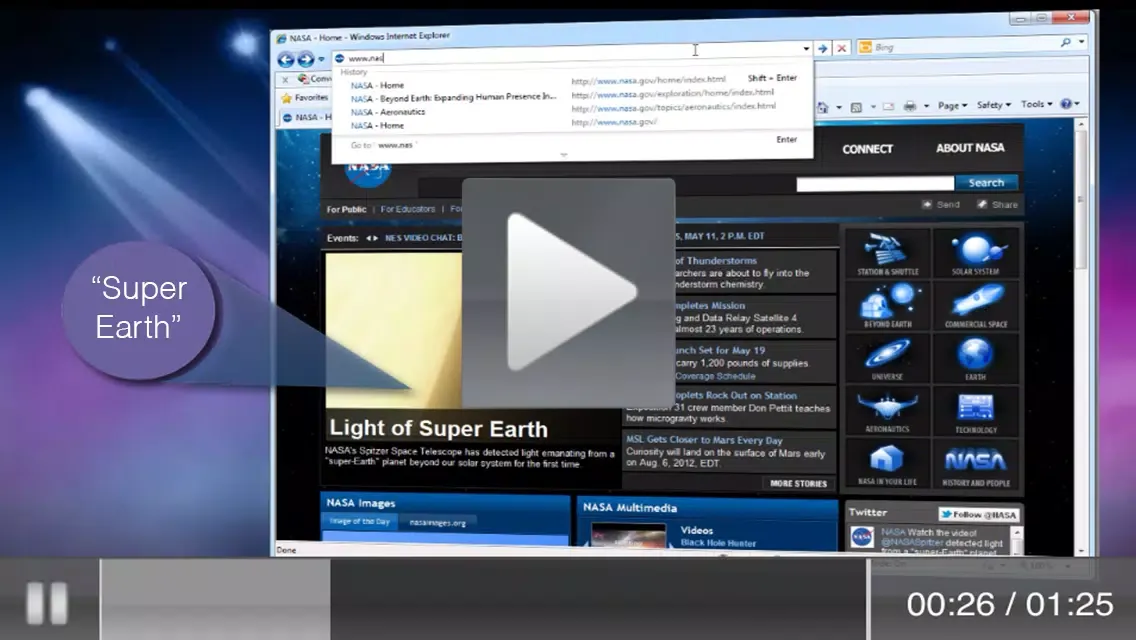Screen dimensions: 1136x640
Task: Open the Safety menu
Action: 993,104
